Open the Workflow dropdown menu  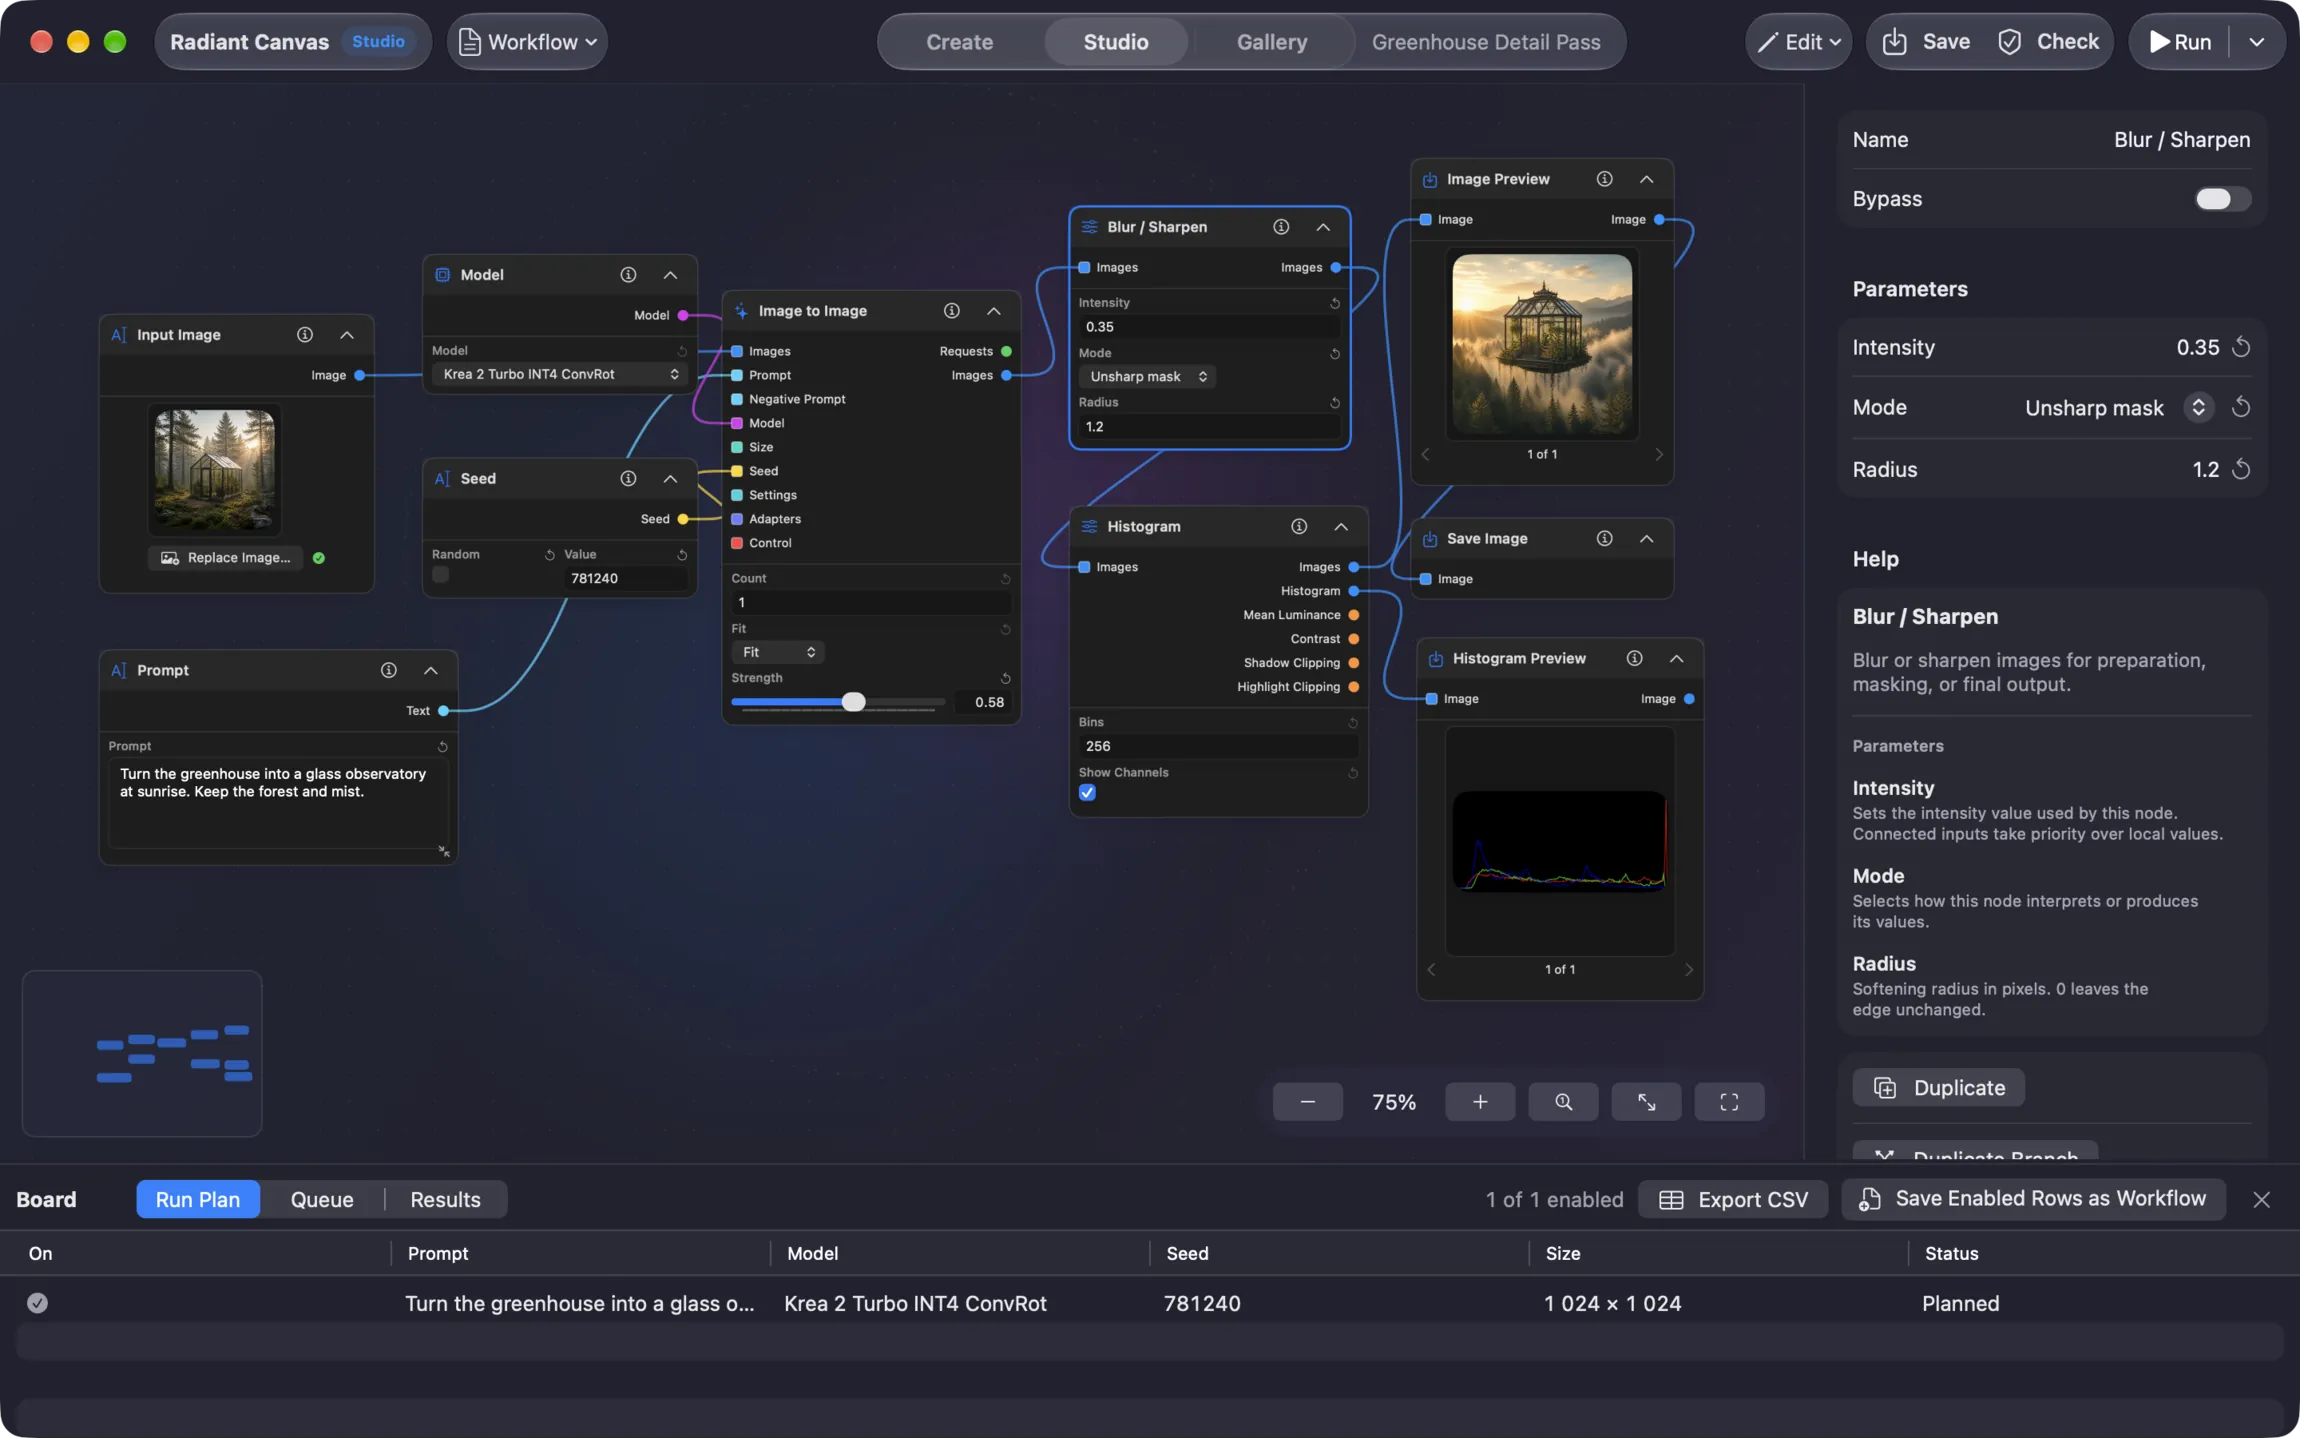(x=527, y=42)
